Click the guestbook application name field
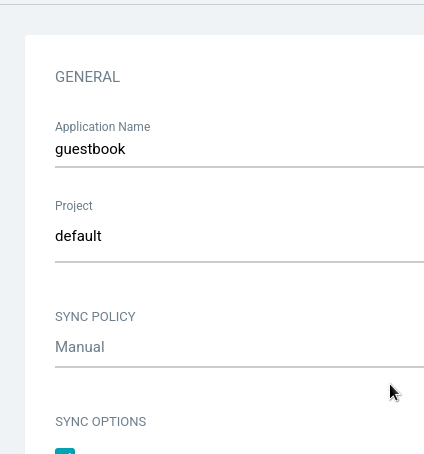The width and height of the screenshot is (424, 454). pyautogui.click(x=239, y=149)
